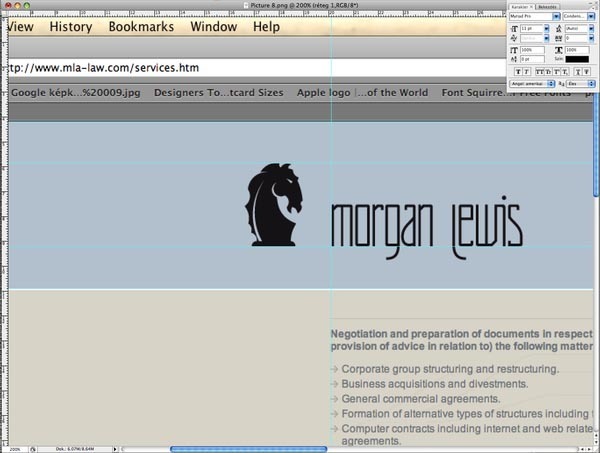Click the 'morgan lewis' logotype in canvas
Image resolution: width=600 pixels, height=453 pixels.
pos(427,228)
